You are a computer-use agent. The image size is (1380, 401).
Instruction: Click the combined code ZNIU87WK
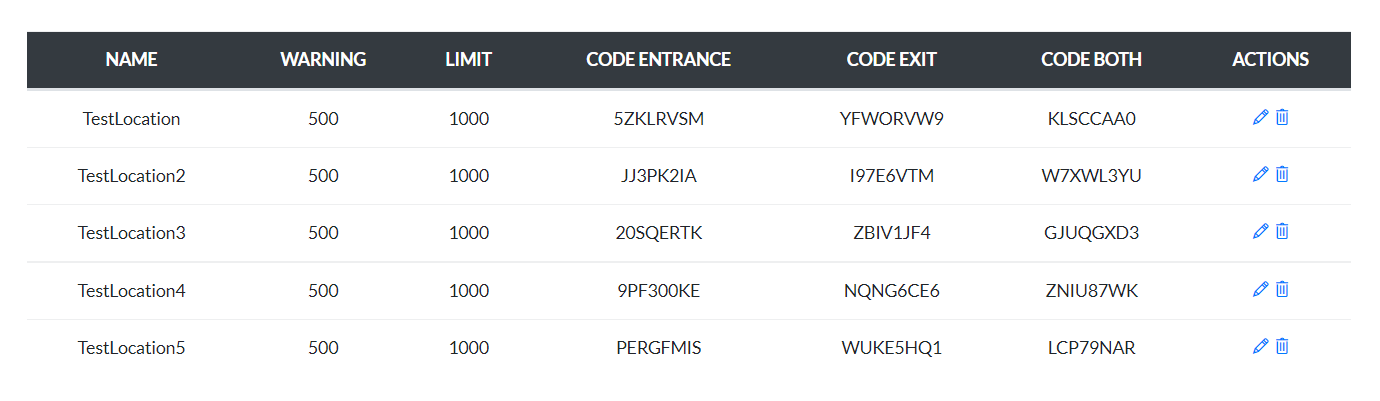click(1091, 291)
